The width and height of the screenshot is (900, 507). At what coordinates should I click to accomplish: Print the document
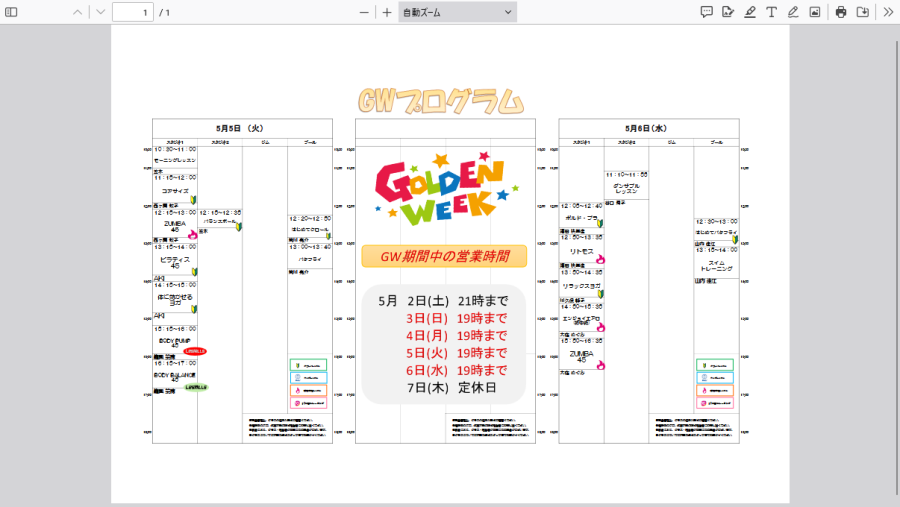pyautogui.click(x=841, y=12)
